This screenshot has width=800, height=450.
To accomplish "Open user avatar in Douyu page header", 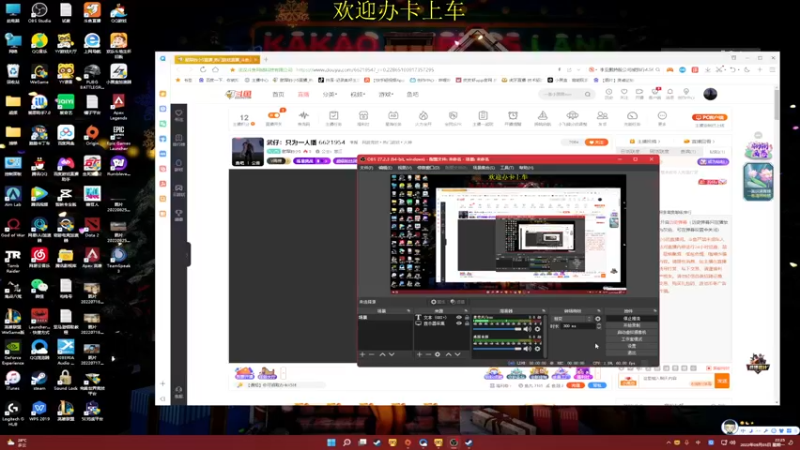I will (710, 94).
